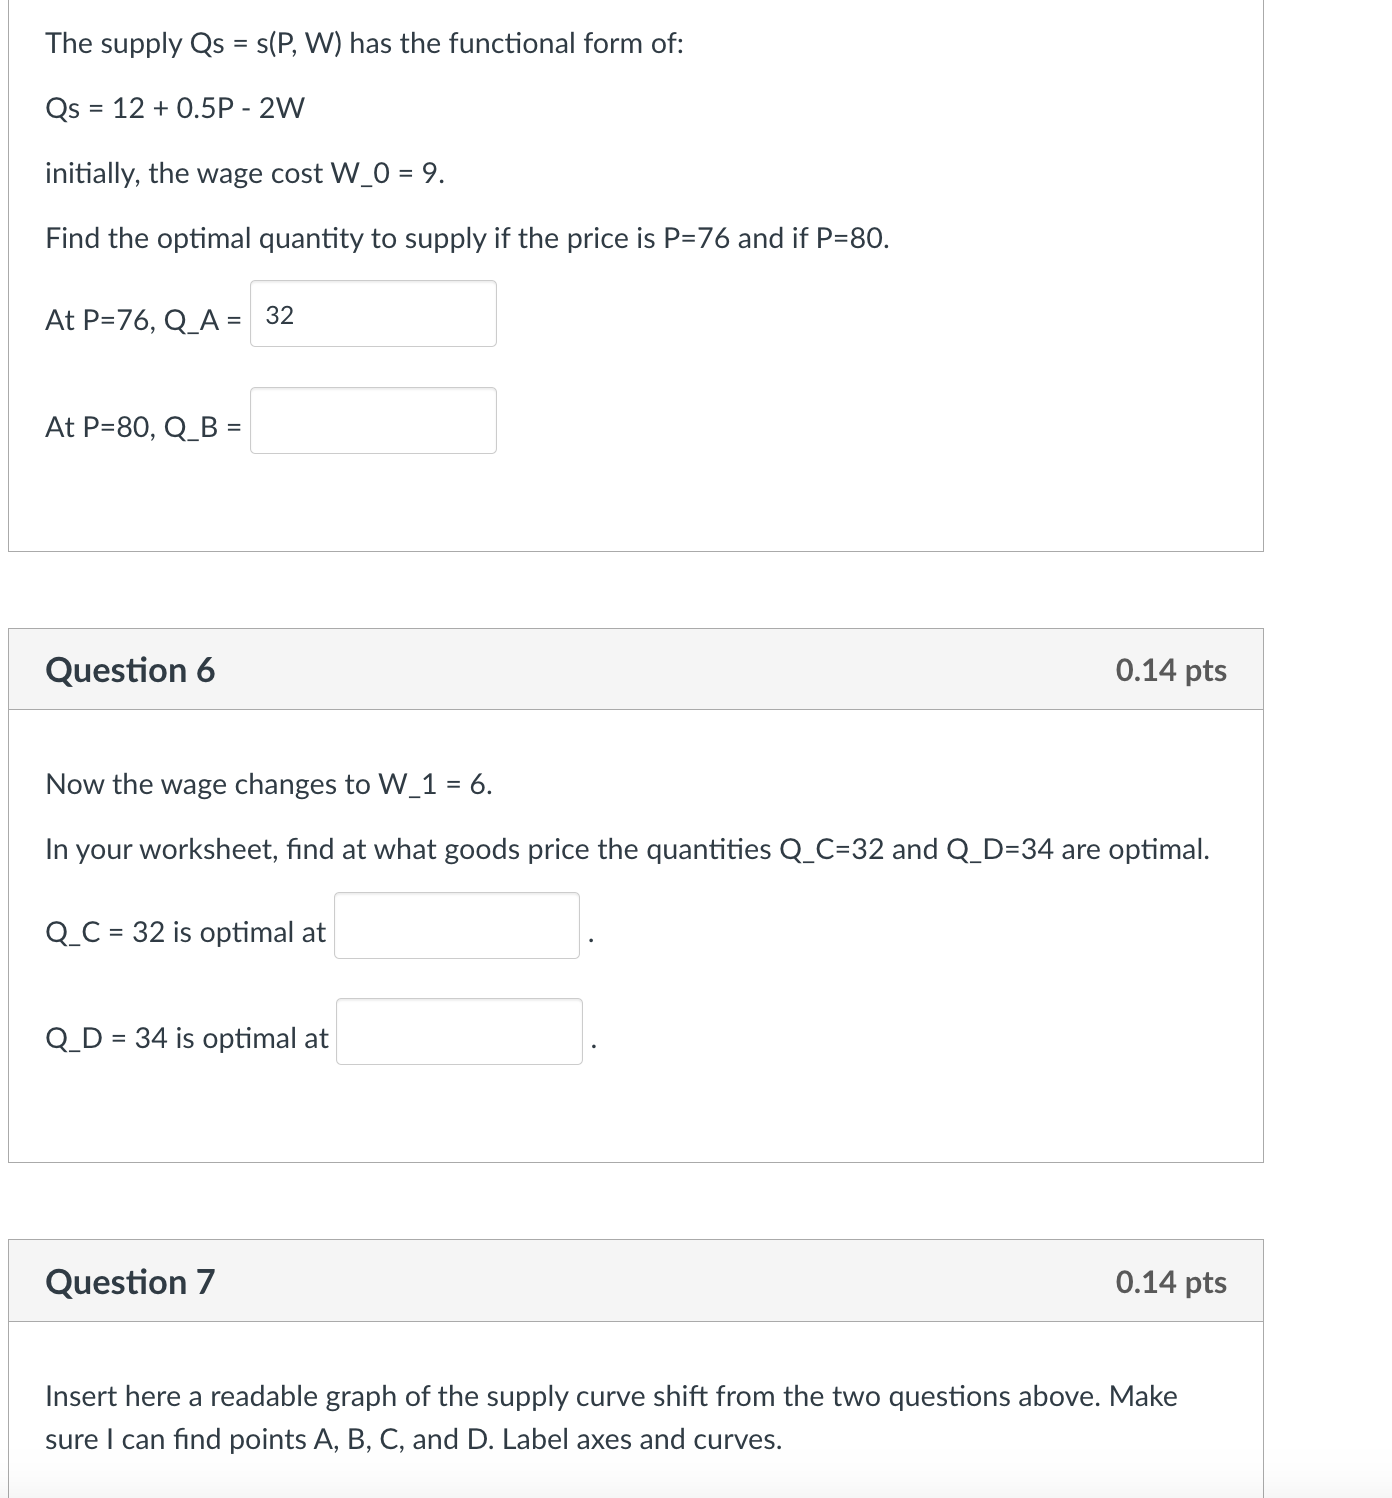Click the Q_C = 32 is optimal at label
This screenshot has width=1392, height=1498.
pyautogui.click(x=184, y=932)
